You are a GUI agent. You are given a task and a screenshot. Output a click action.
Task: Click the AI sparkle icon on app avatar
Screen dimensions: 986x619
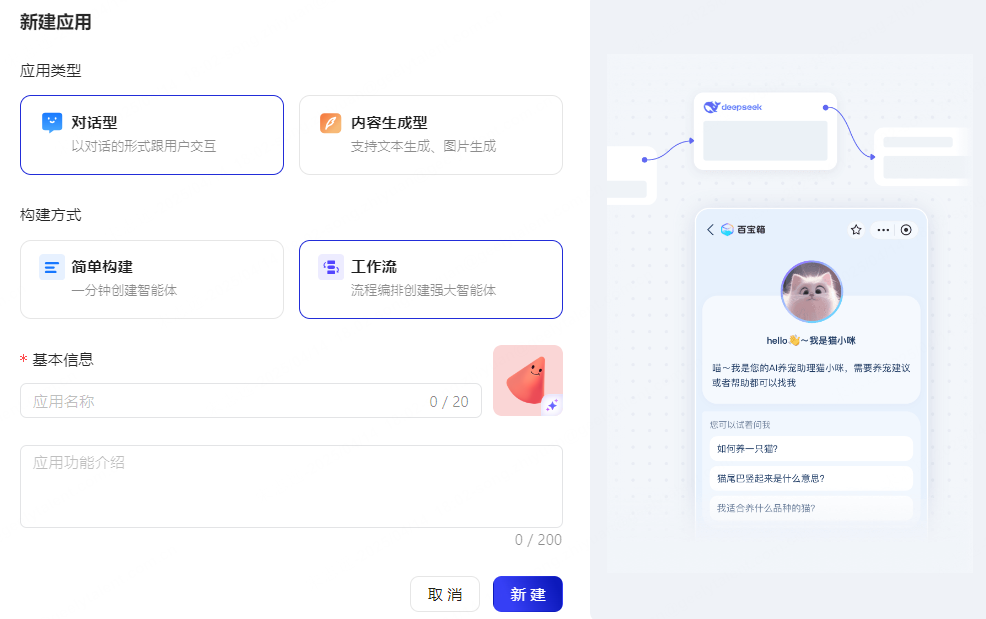point(551,405)
